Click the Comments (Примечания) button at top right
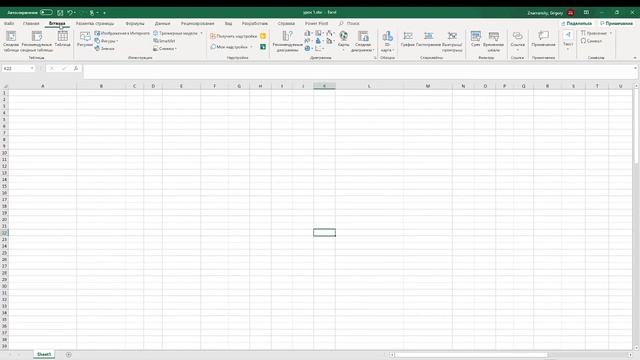The image size is (640, 360). coord(616,24)
